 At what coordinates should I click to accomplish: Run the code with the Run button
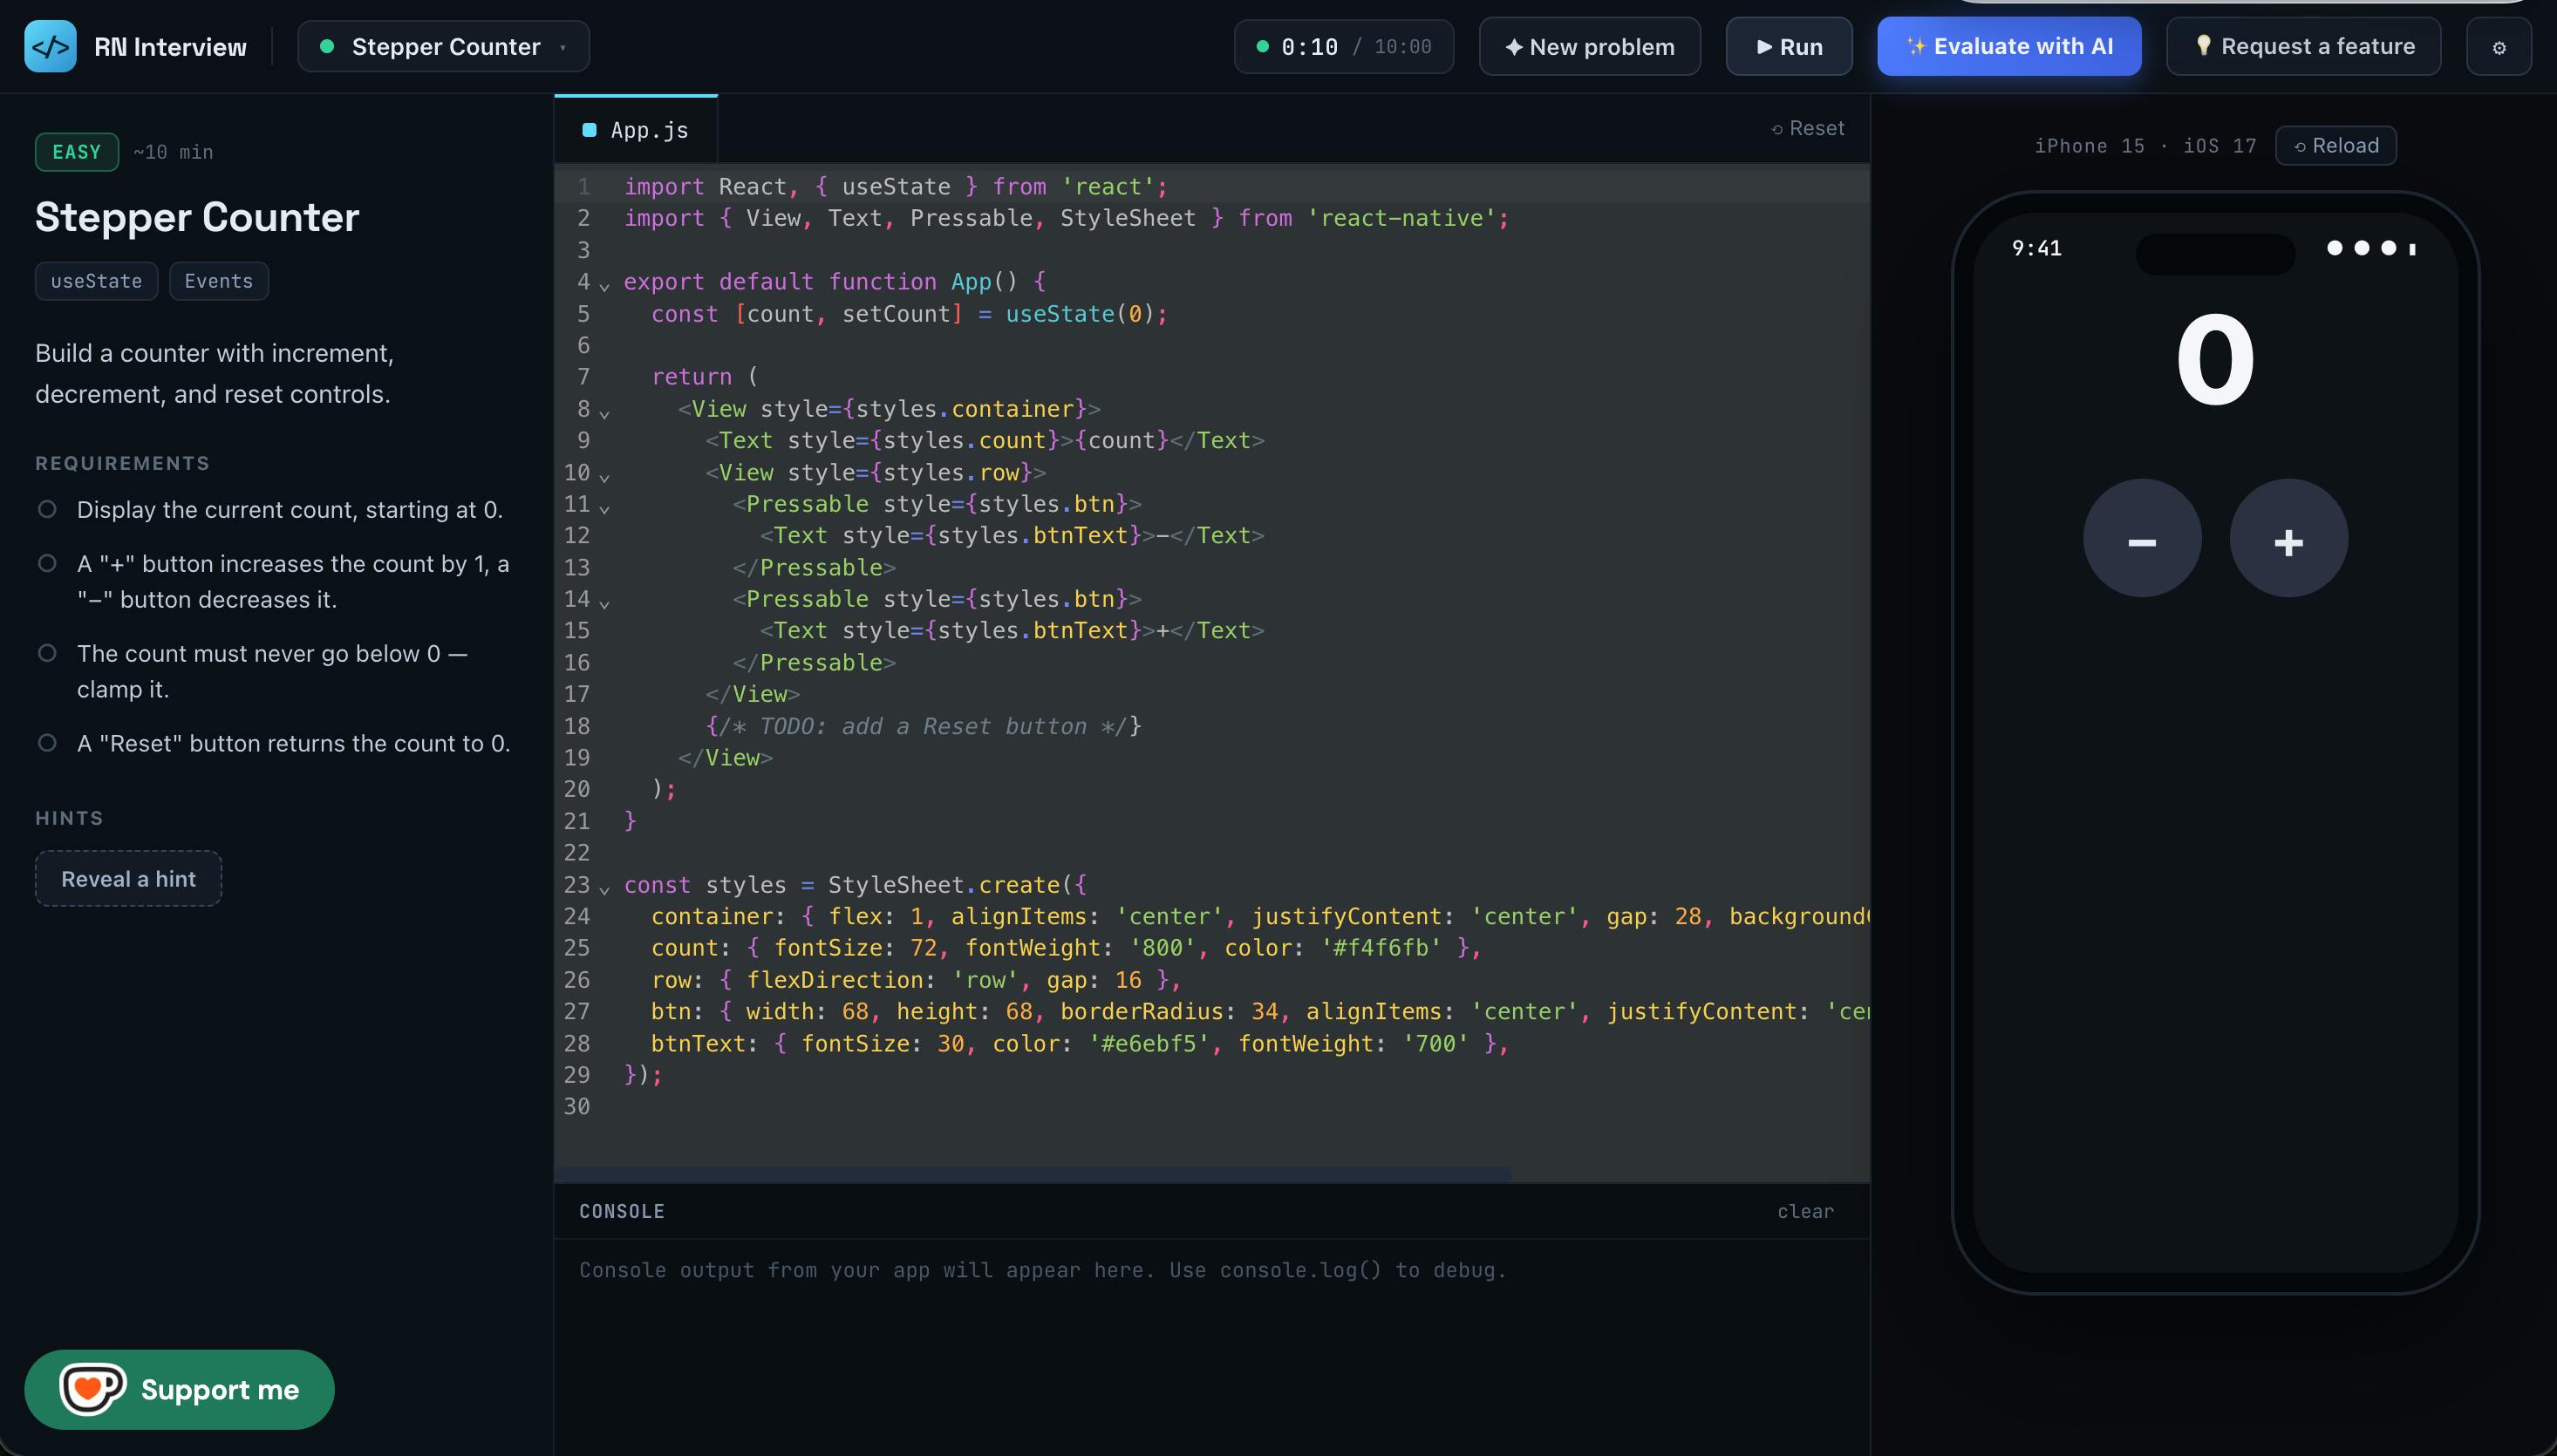click(x=1789, y=46)
